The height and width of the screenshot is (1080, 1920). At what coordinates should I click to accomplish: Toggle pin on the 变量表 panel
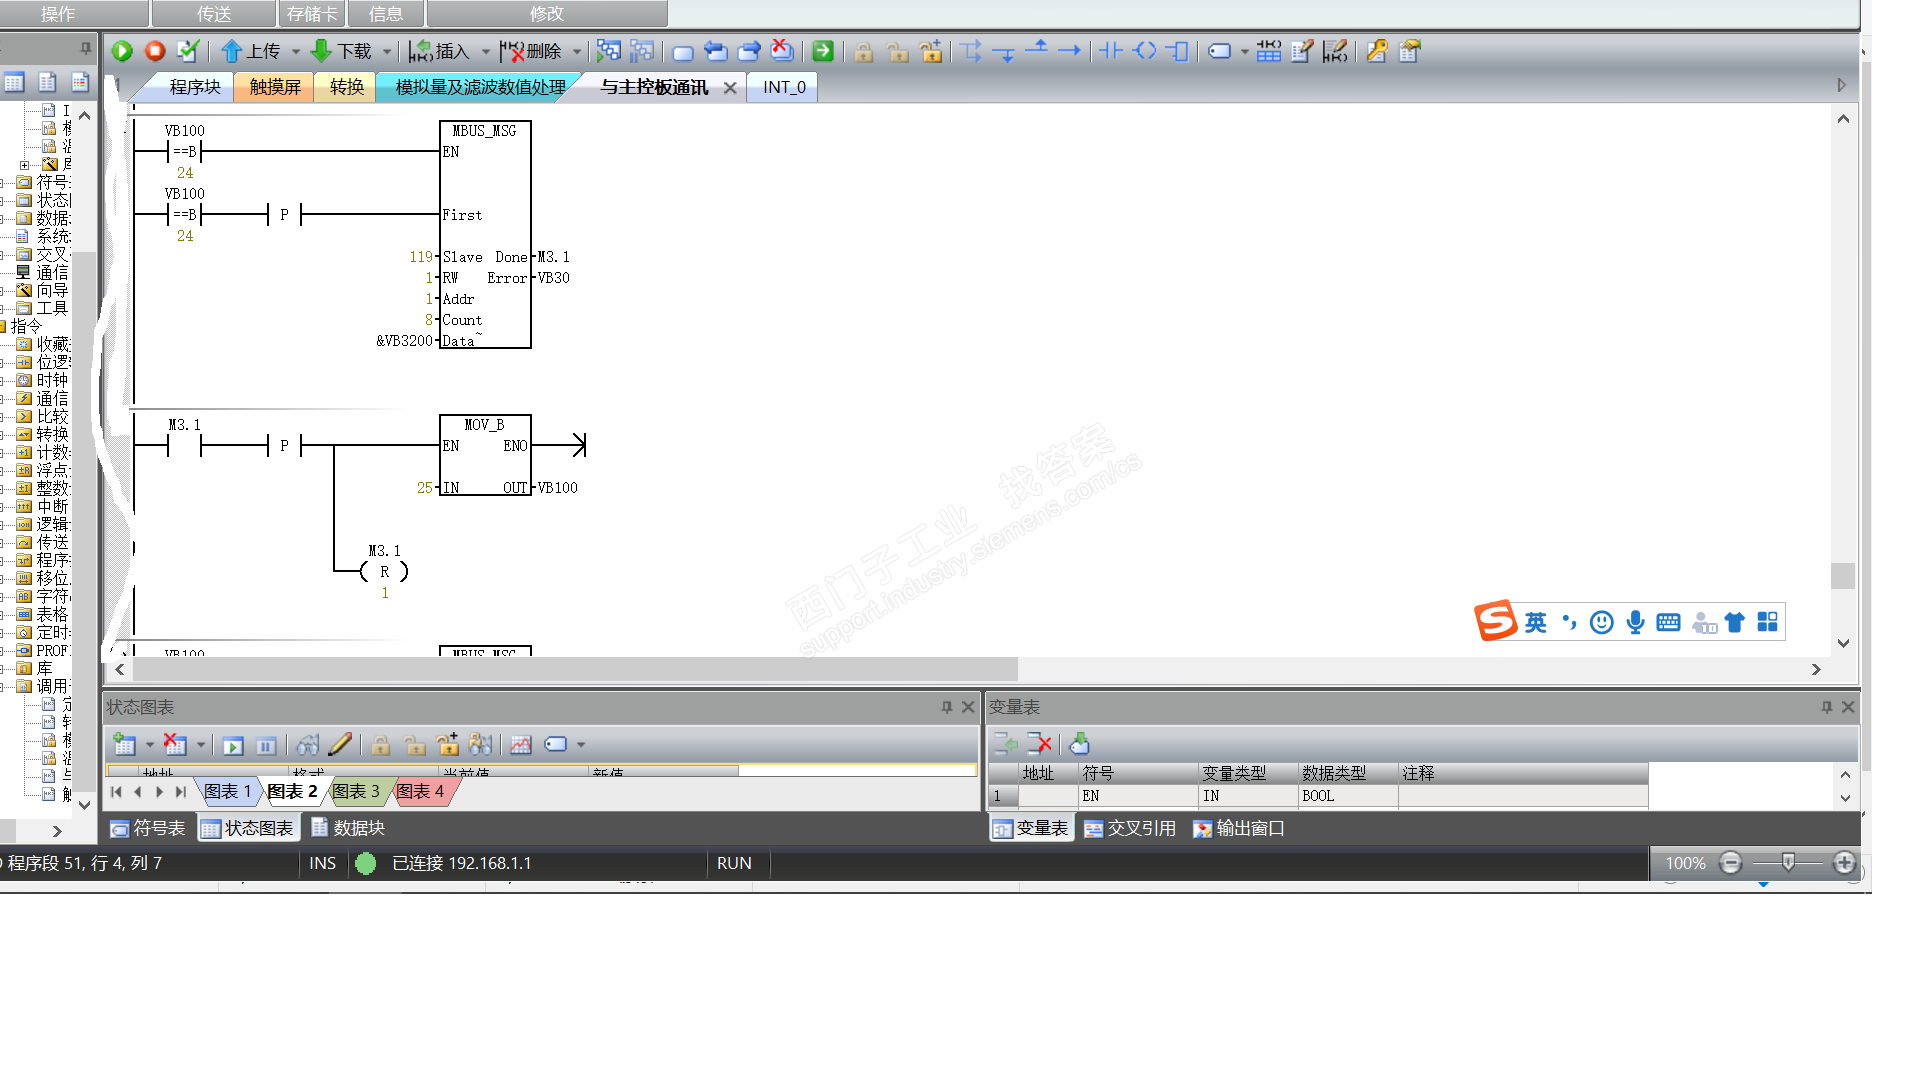click(x=1826, y=707)
